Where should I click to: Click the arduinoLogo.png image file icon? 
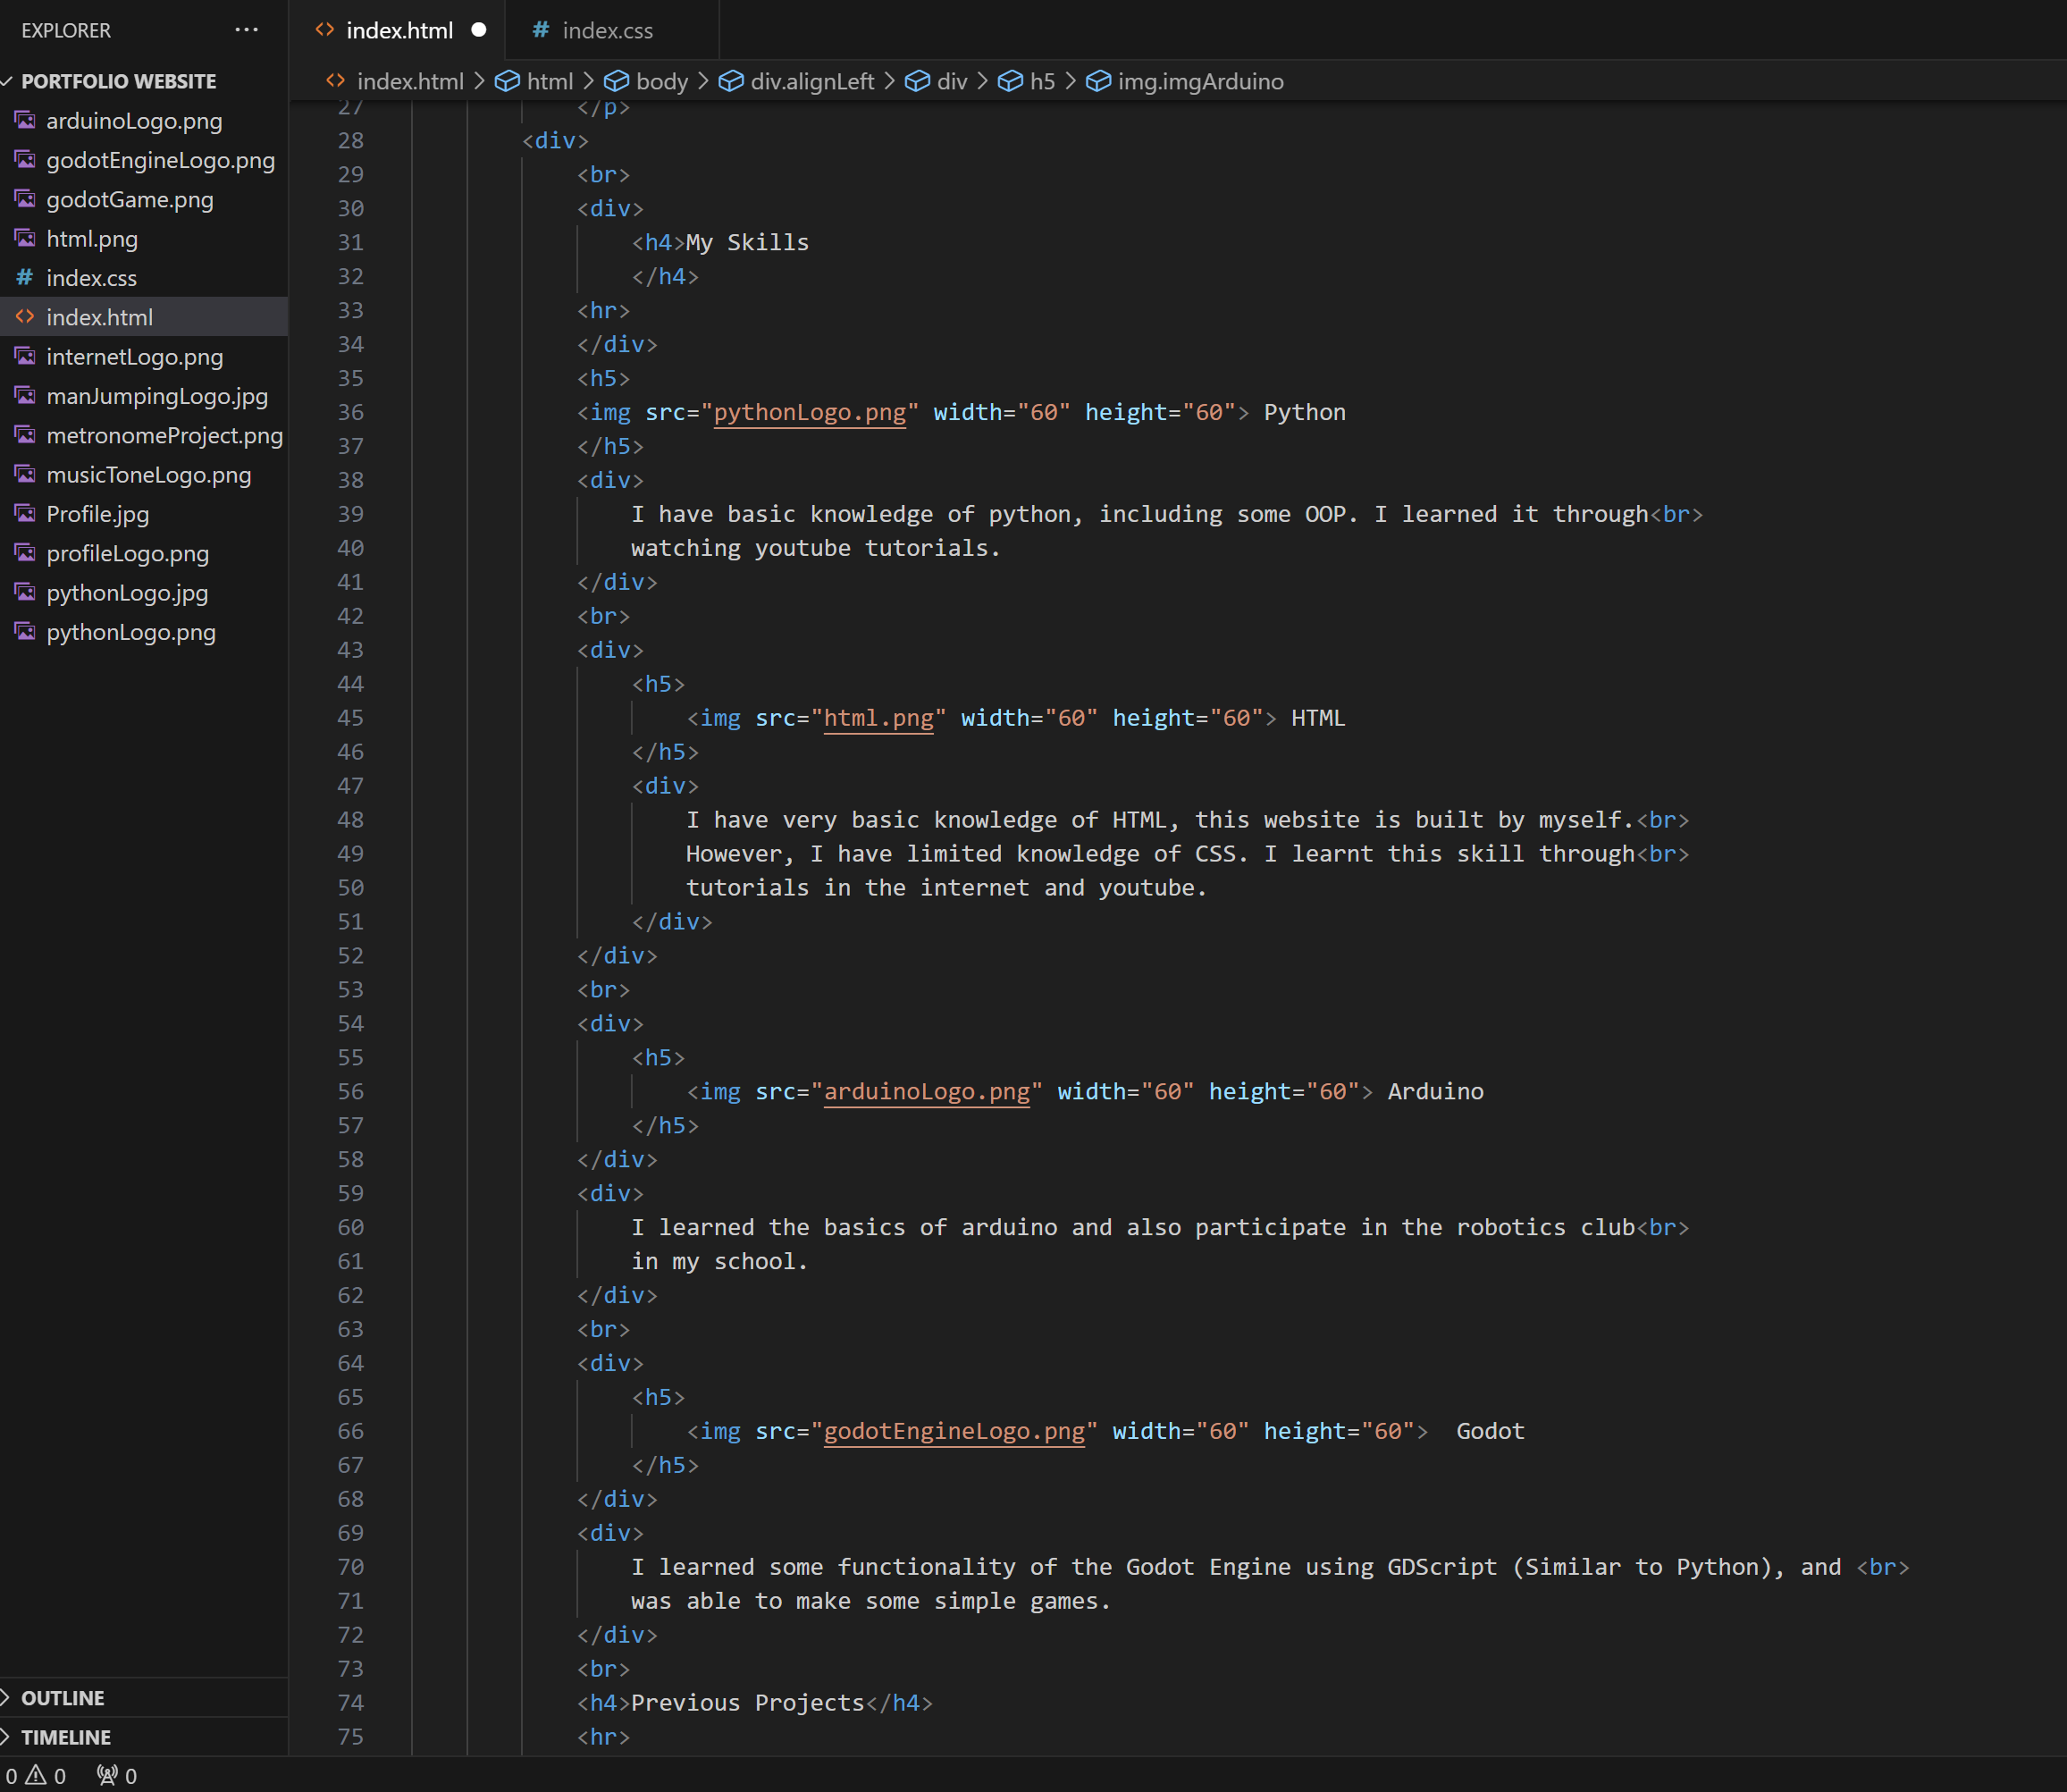click(25, 121)
